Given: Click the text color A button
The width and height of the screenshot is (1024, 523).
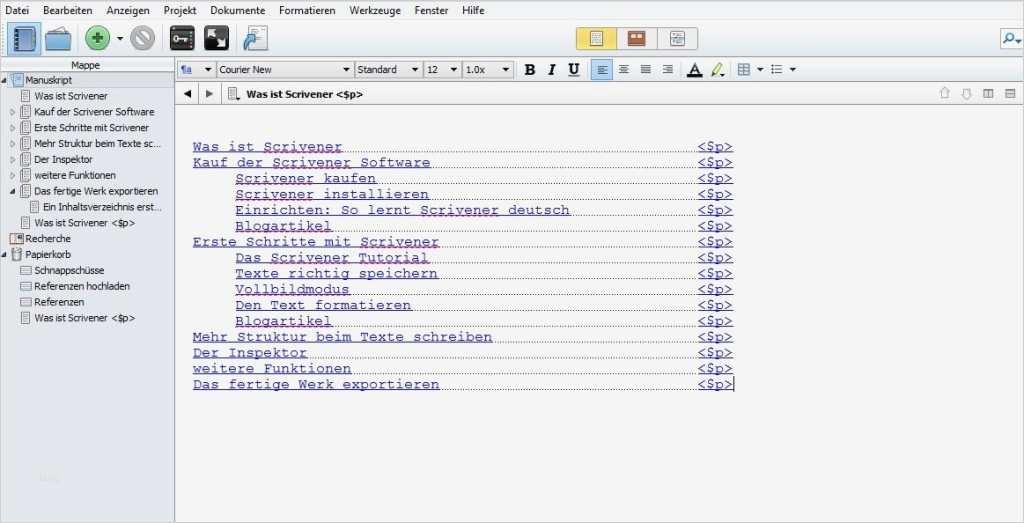Looking at the screenshot, I should tap(695, 69).
